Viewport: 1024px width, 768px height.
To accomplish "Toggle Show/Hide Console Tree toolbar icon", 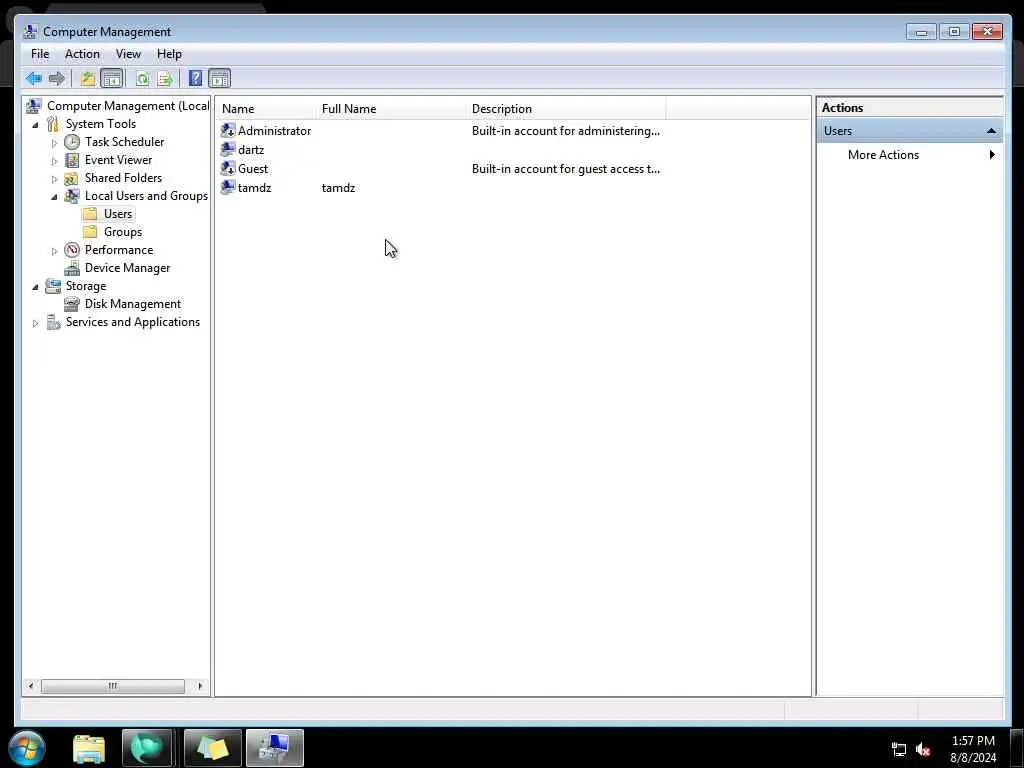I will pyautogui.click(x=112, y=79).
